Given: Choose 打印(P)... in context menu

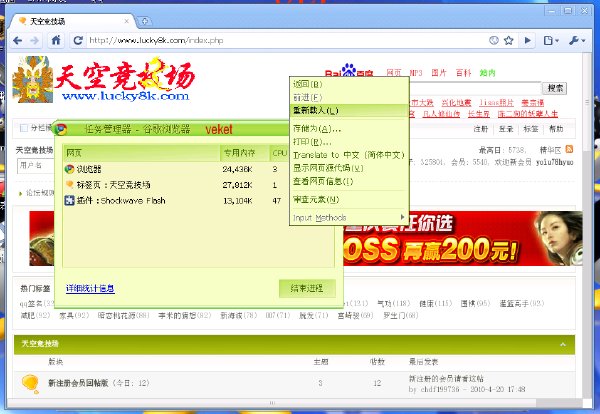Looking at the screenshot, I should (x=349, y=142).
